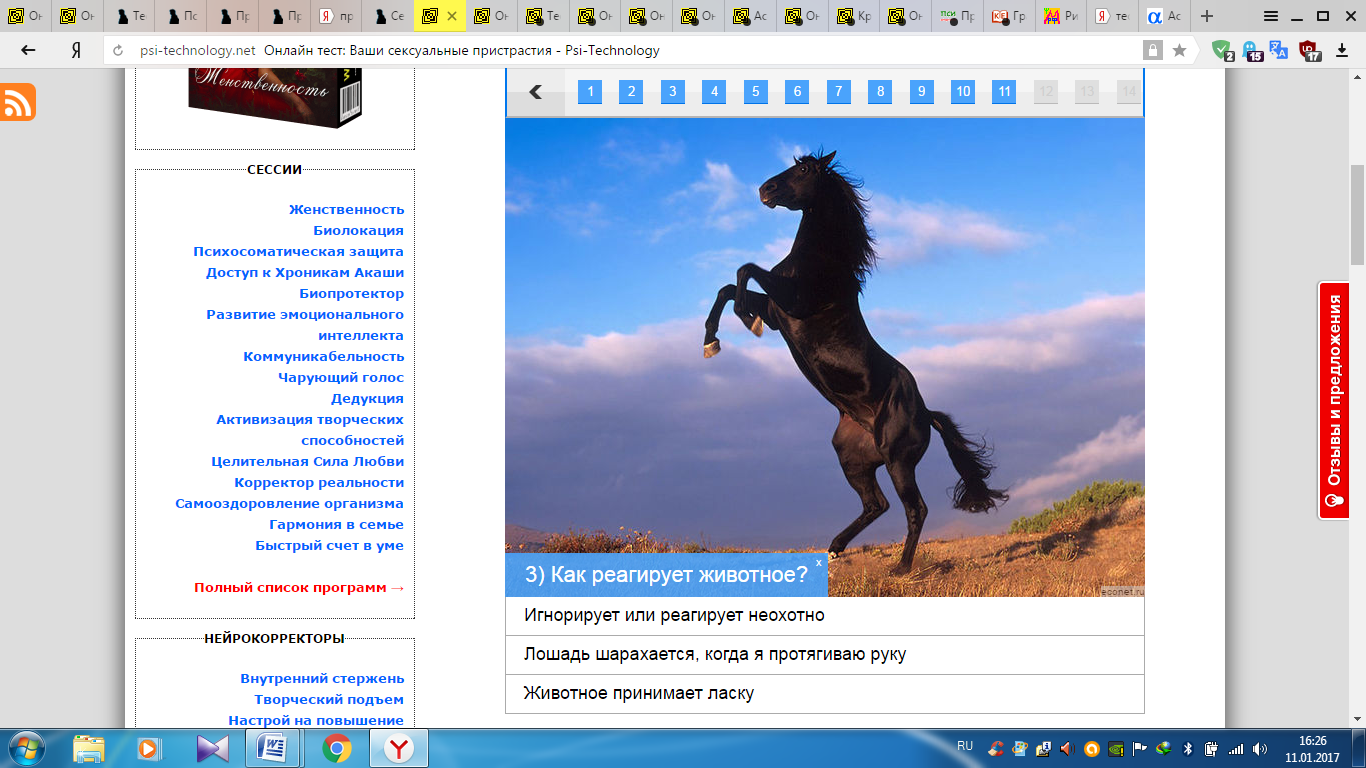The height and width of the screenshot is (768, 1366).
Task: Open the green shield extension with badge 2
Action: pyautogui.click(x=1223, y=50)
